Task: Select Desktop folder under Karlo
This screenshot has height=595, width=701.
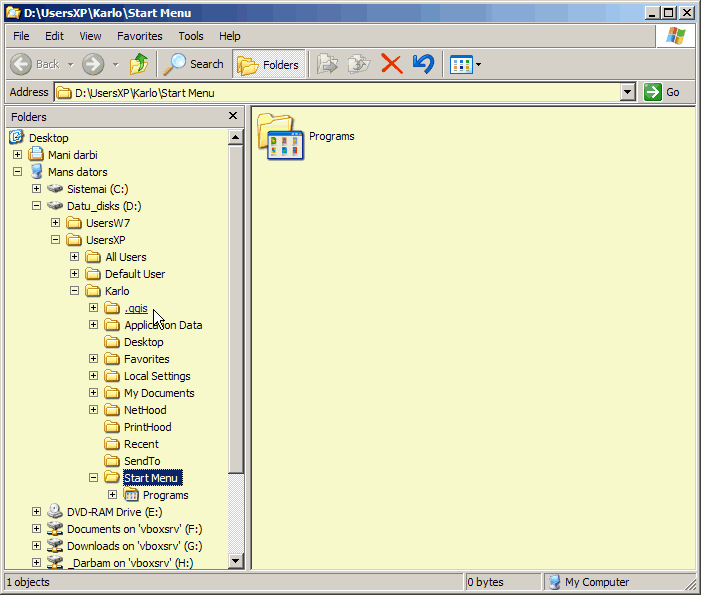Action: [144, 342]
